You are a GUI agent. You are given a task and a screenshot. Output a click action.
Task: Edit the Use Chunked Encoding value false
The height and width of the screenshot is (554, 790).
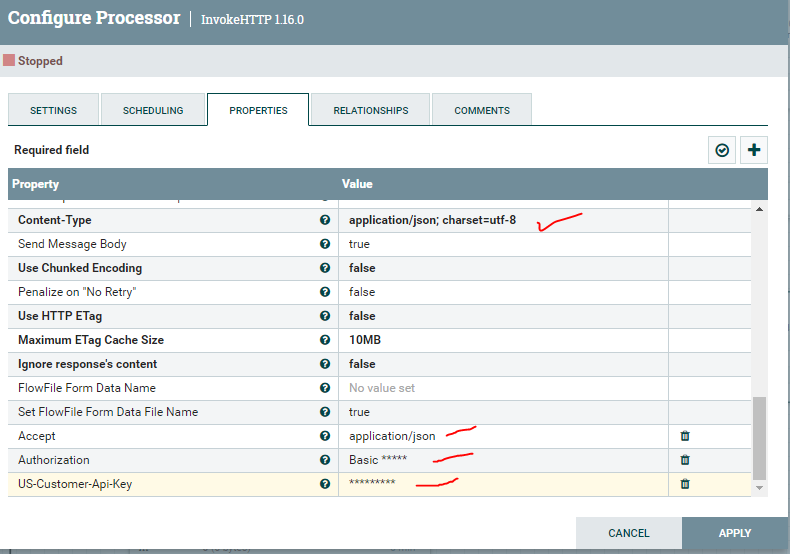[x=362, y=268]
